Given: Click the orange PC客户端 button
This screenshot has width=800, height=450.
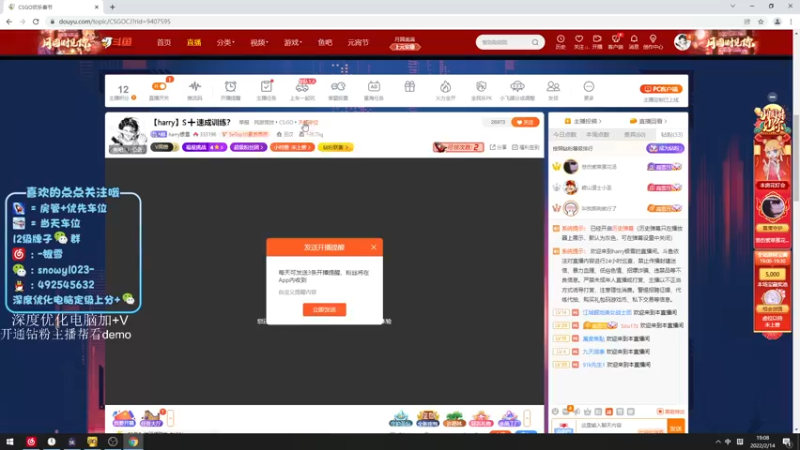Looking at the screenshot, I should click(x=661, y=89).
